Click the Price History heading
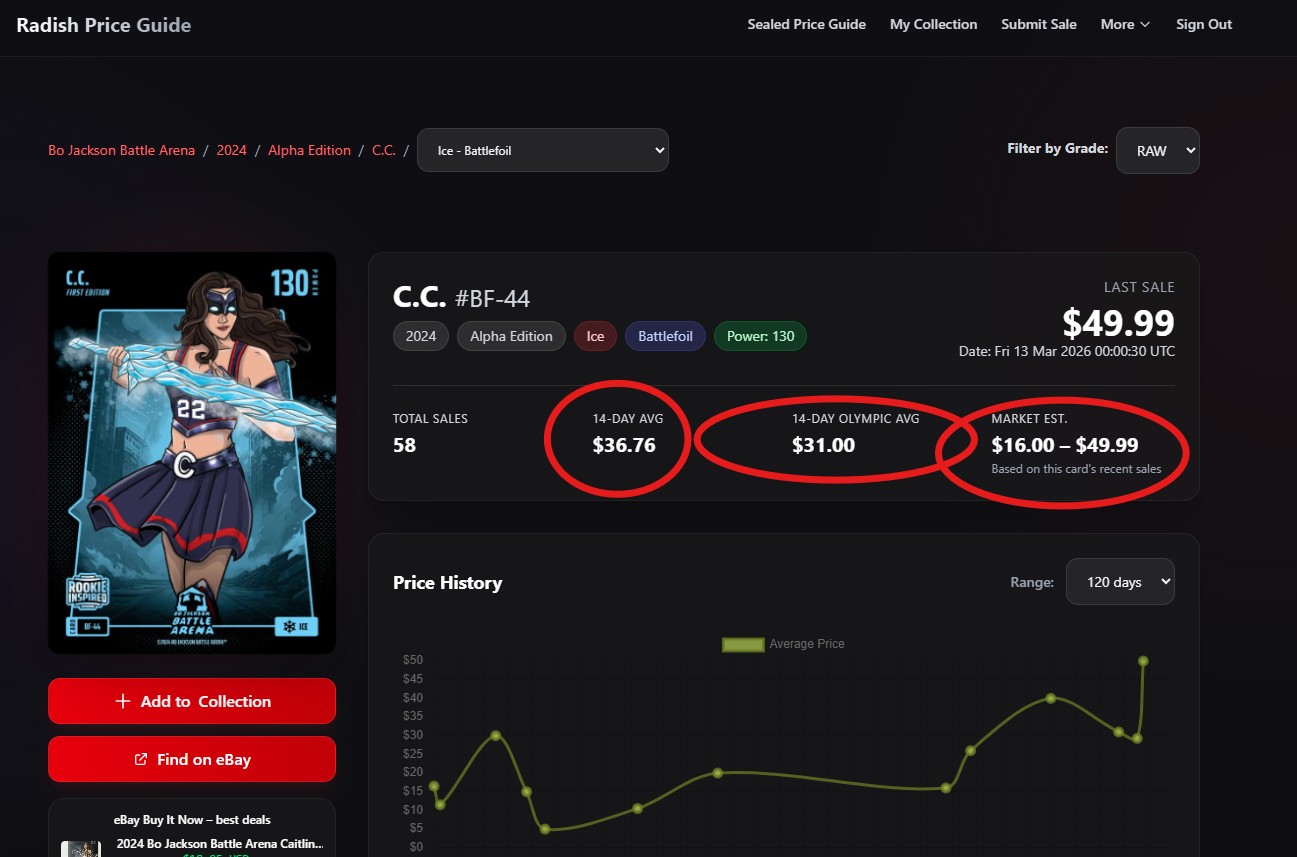This screenshot has width=1297, height=857. [x=447, y=583]
